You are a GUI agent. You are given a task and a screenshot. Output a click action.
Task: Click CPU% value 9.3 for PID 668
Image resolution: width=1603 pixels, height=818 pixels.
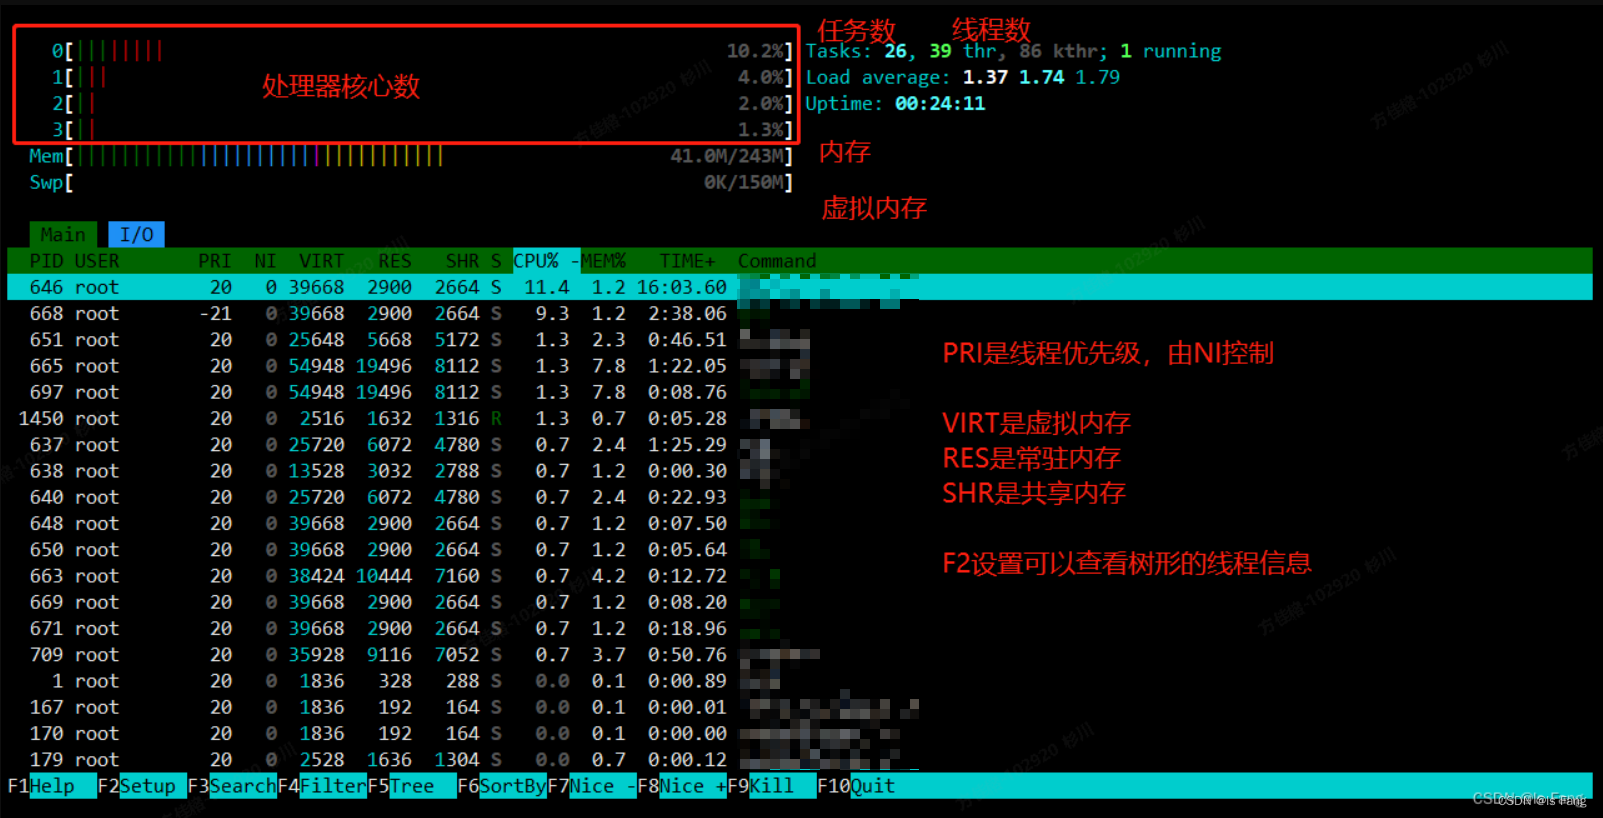tap(552, 313)
